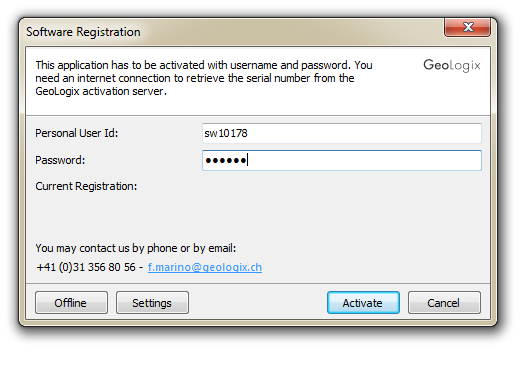Select the contact phone number text
Image resolution: width=524 pixels, height=365 pixels.
point(86,267)
